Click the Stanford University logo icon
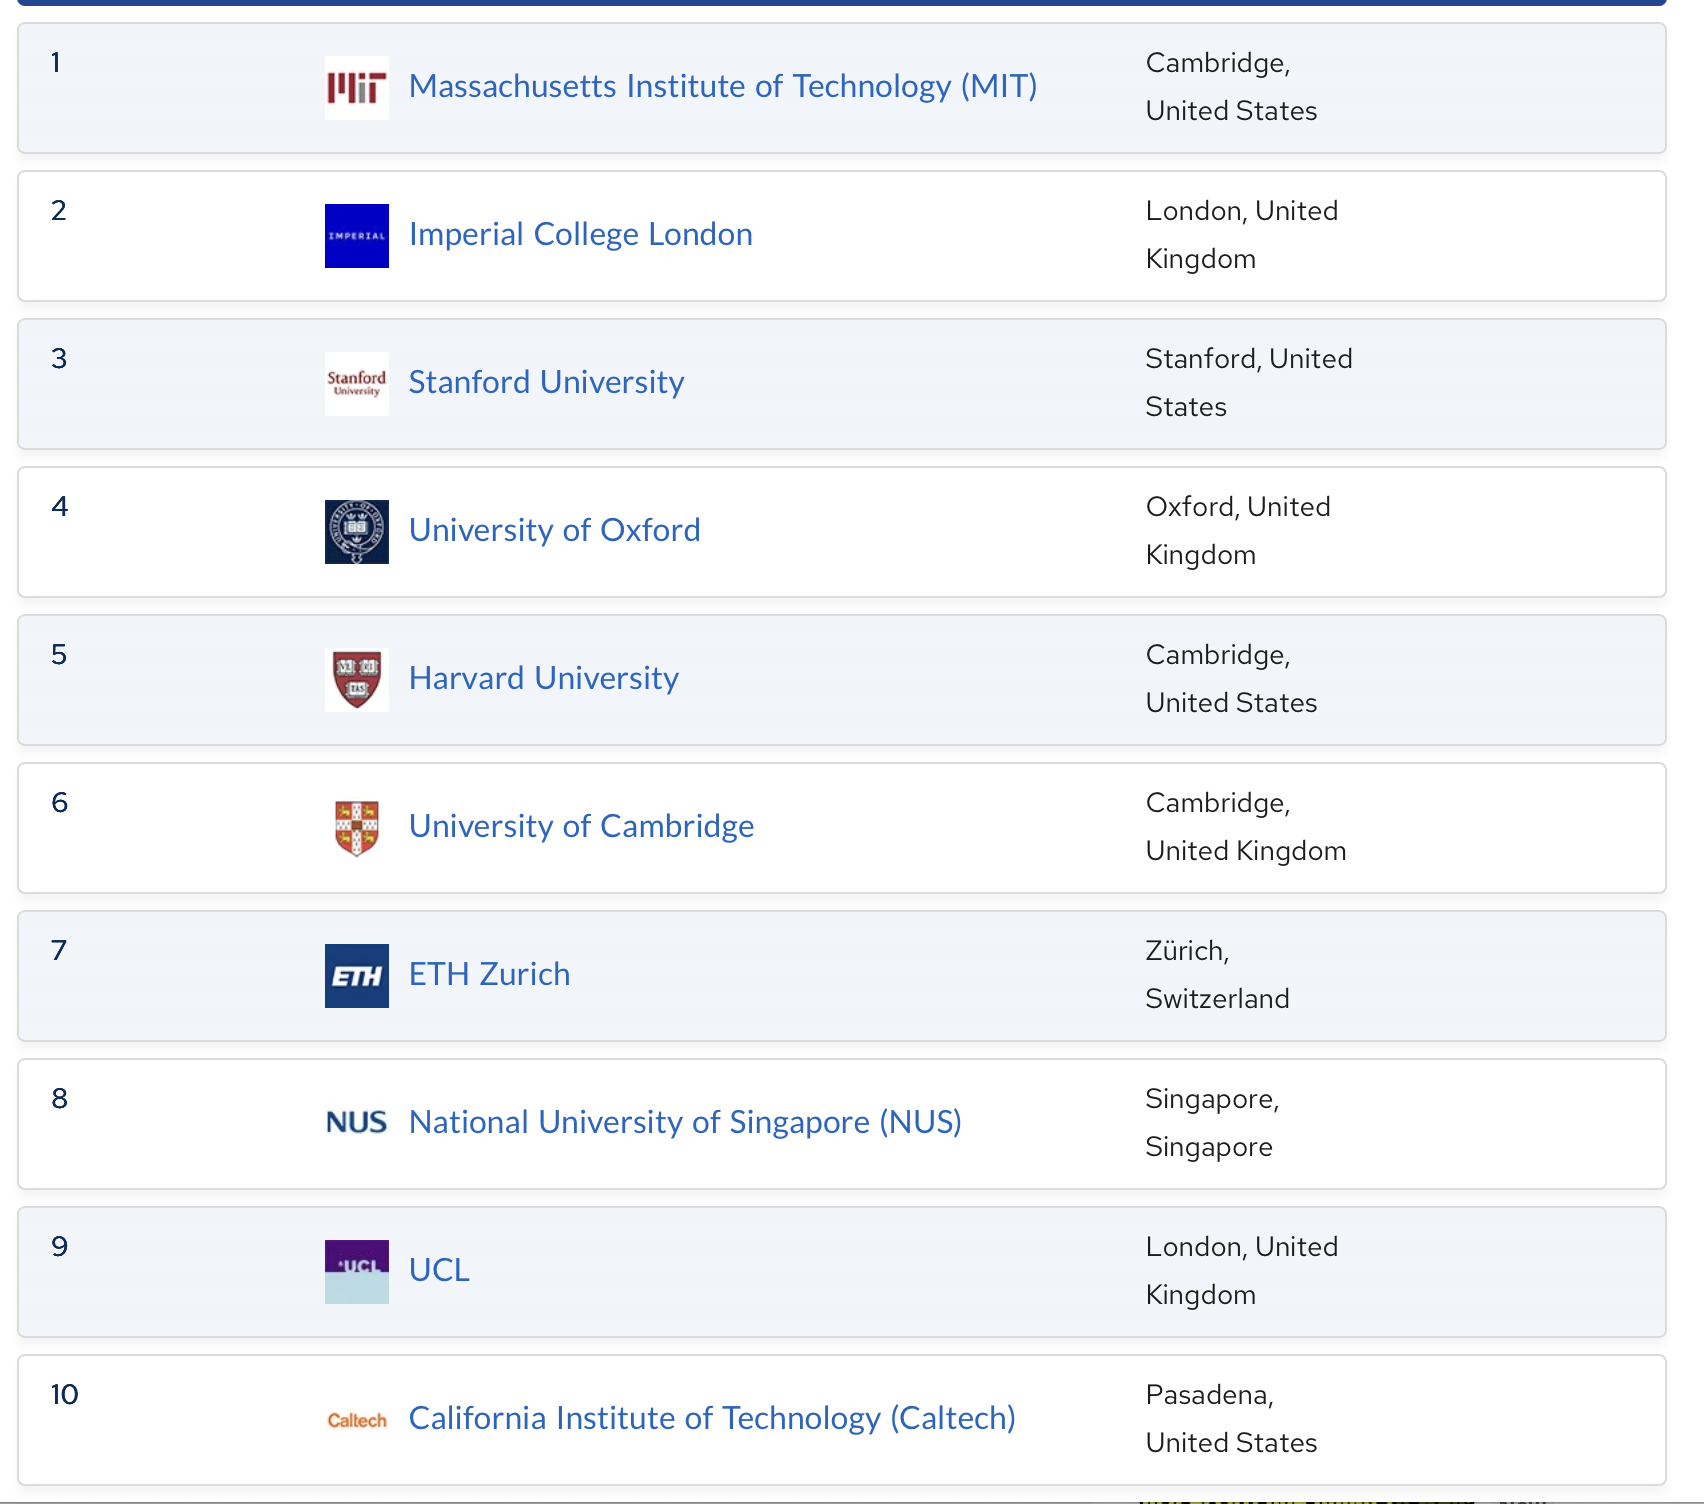The image size is (1704, 1504). coord(356,384)
